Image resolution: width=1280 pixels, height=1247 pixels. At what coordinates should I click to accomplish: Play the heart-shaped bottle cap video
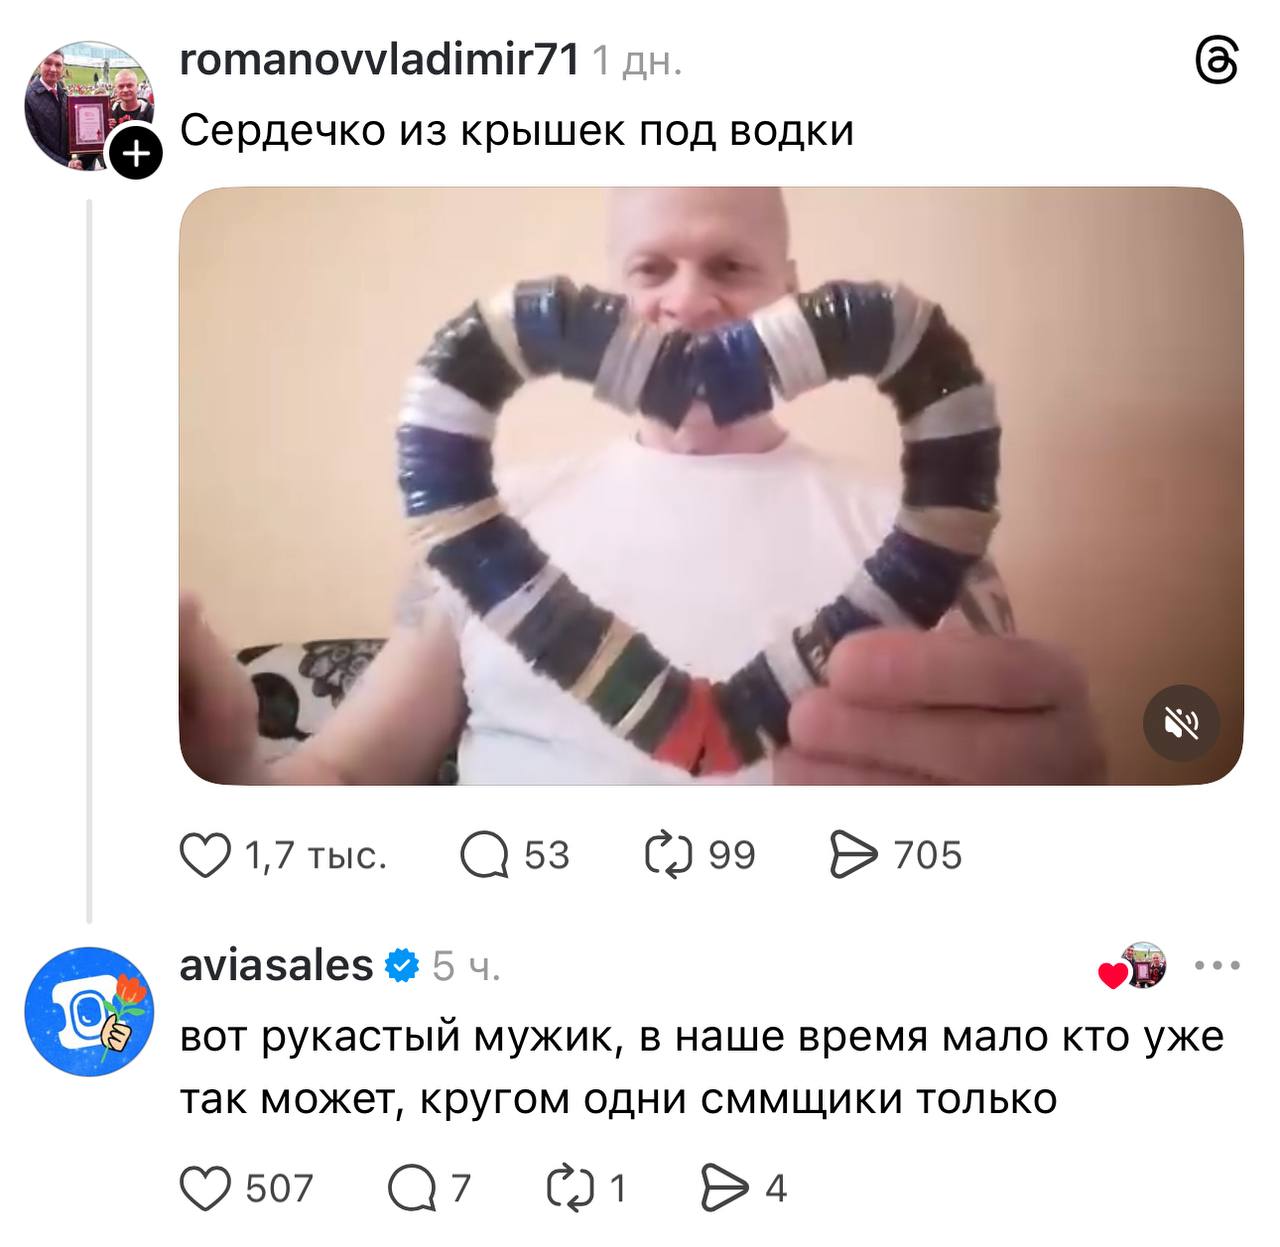point(711,486)
